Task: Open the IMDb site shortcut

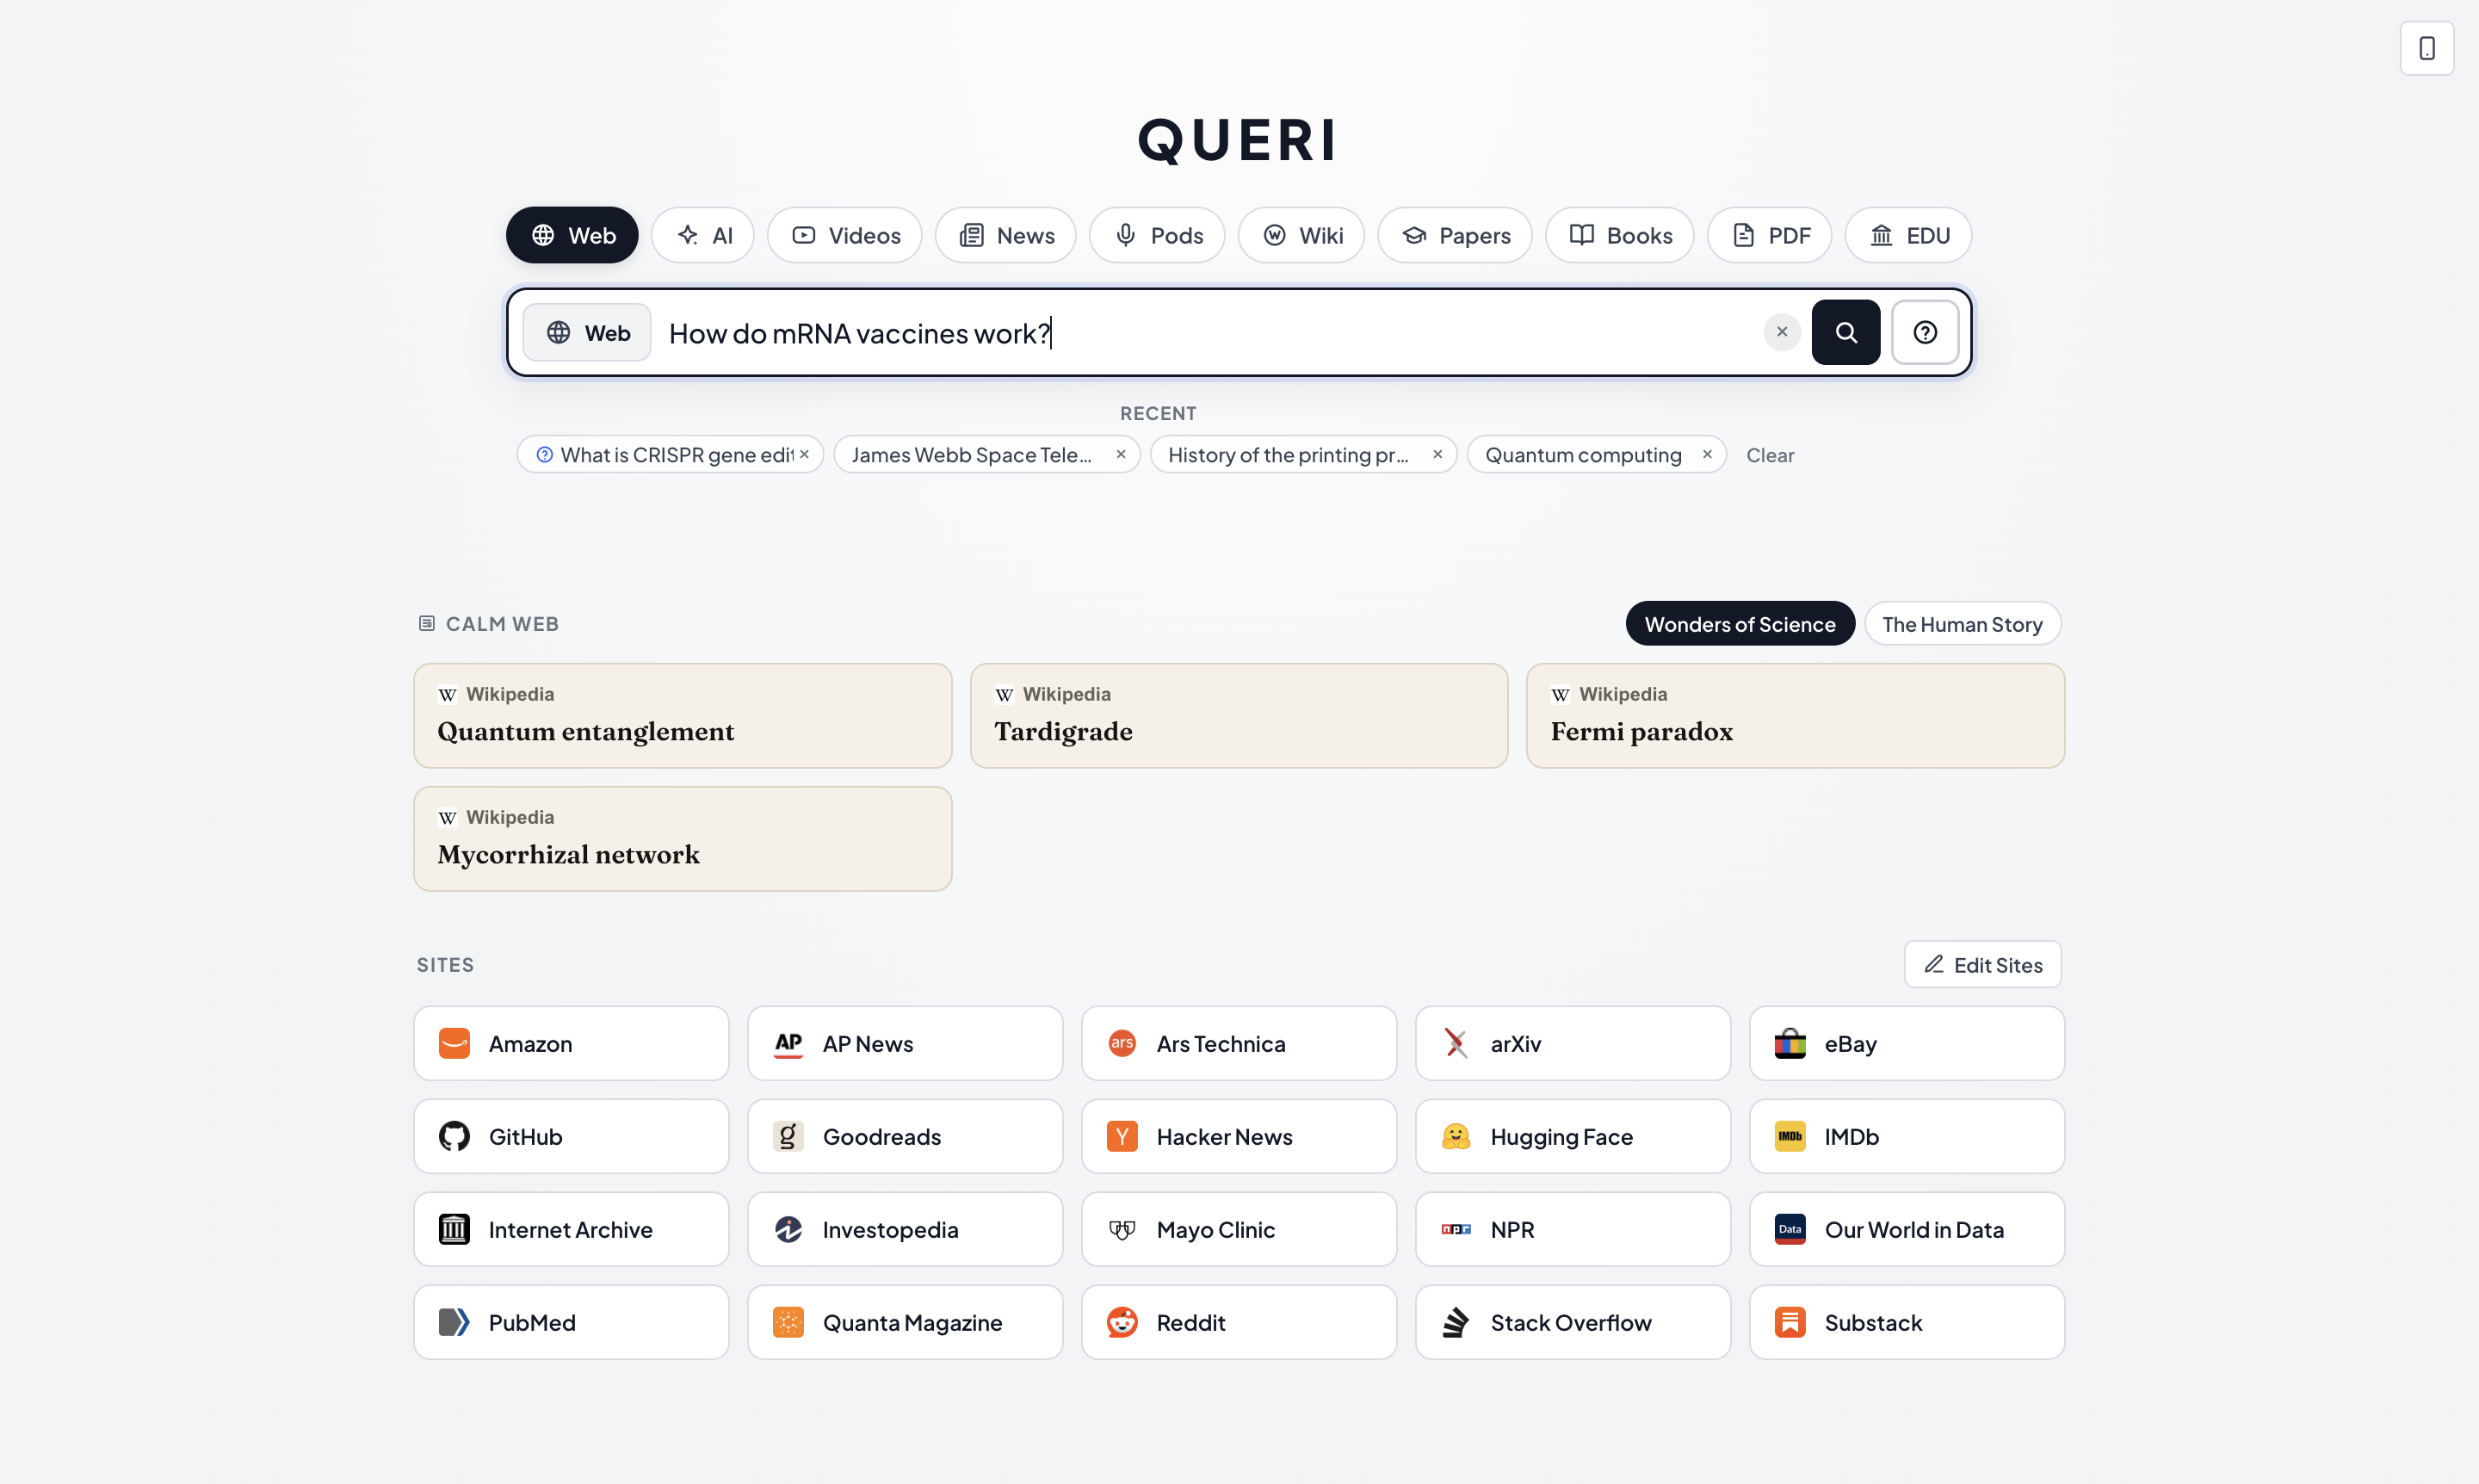Action: [1906, 1136]
